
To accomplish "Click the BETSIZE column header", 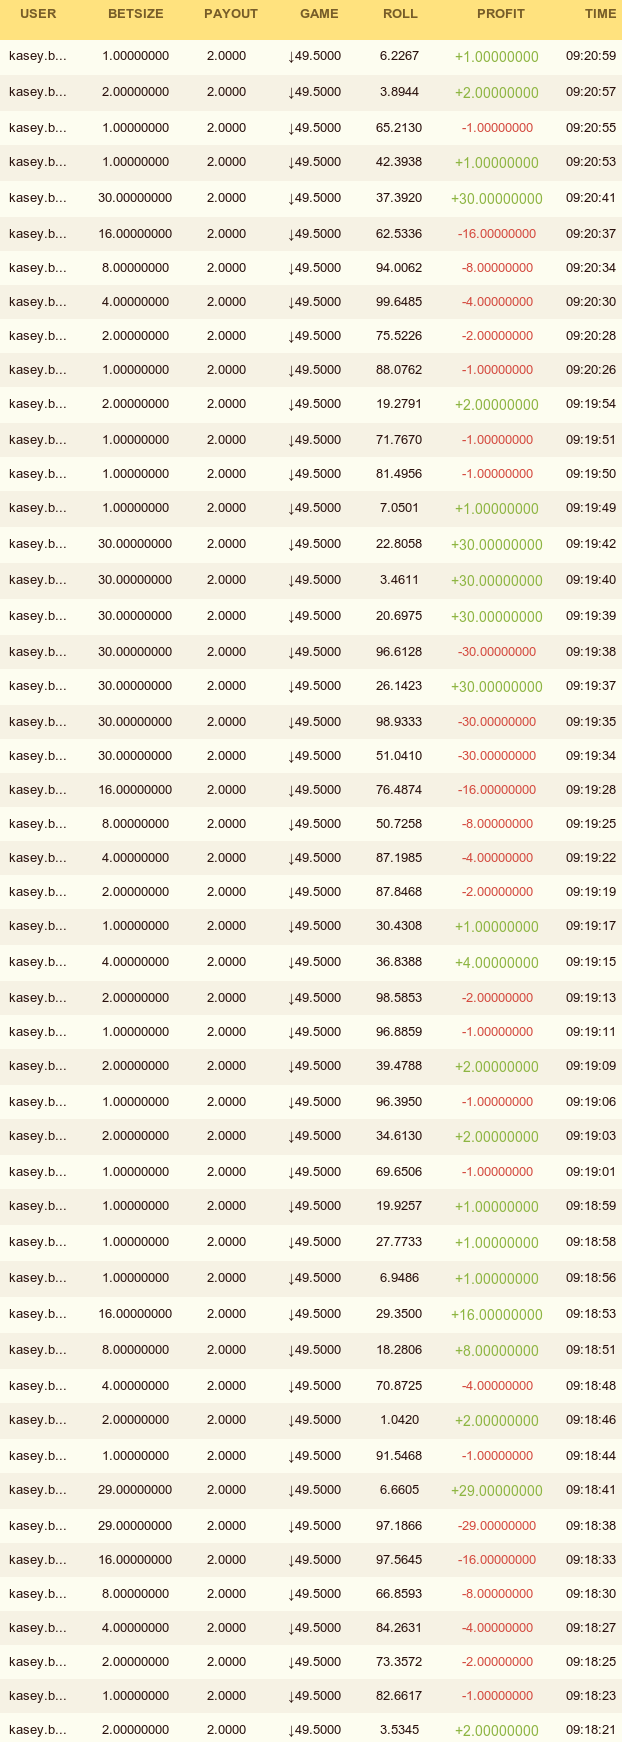I will pyautogui.click(x=135, y=14).
